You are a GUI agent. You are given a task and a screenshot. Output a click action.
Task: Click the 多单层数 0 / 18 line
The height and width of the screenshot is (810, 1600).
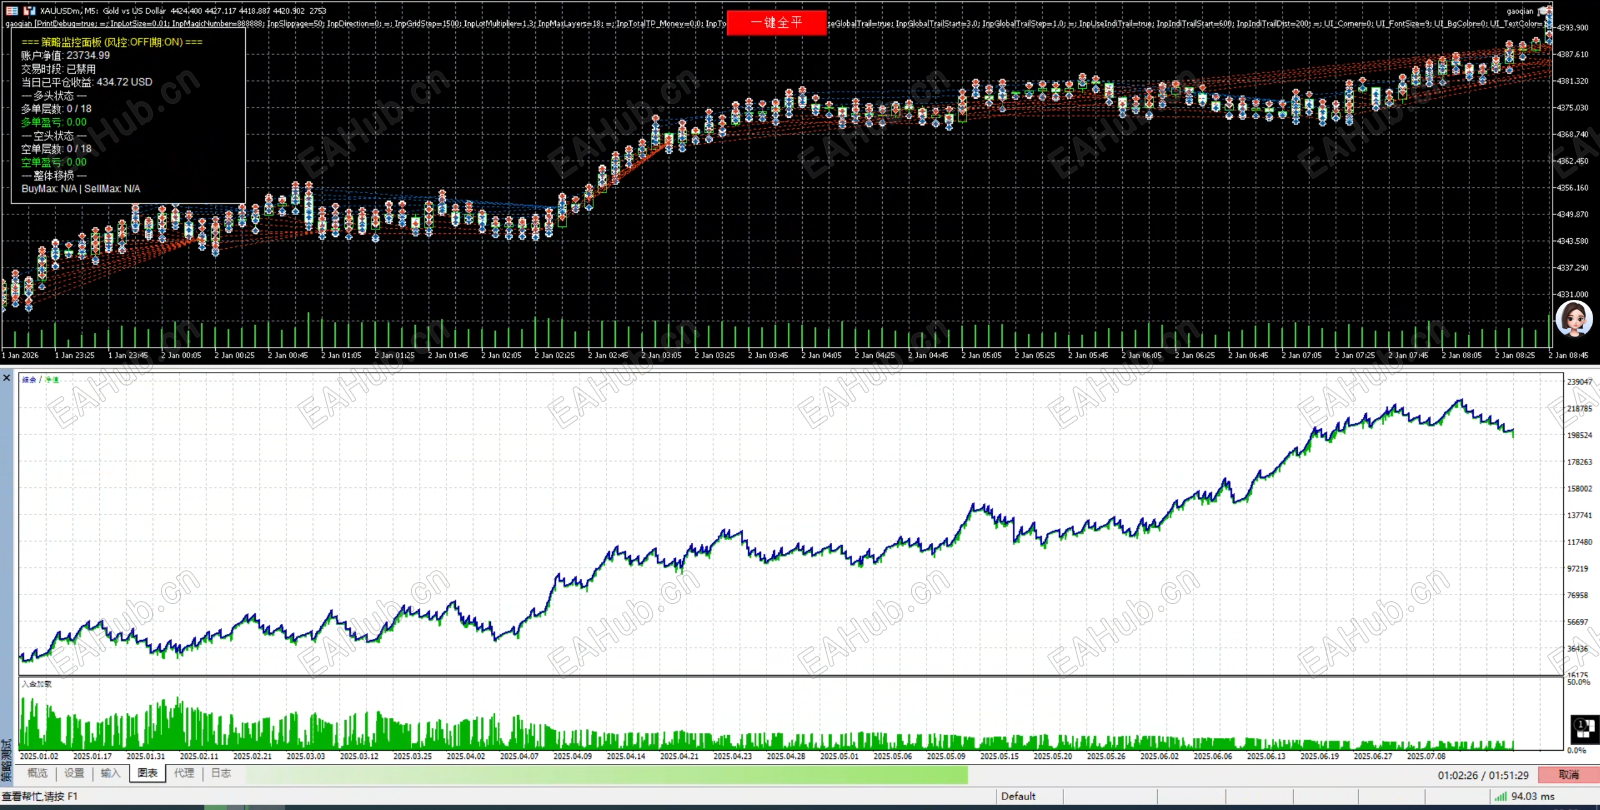(56, 109)
